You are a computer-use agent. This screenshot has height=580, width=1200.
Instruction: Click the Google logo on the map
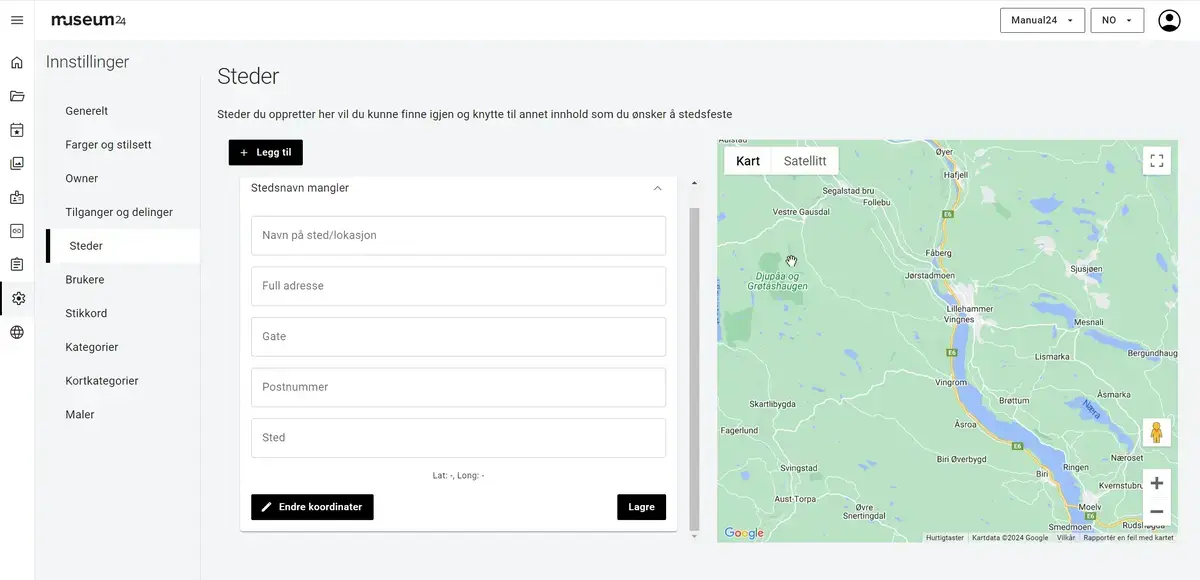pyautogui.click(x=744, y=533)
